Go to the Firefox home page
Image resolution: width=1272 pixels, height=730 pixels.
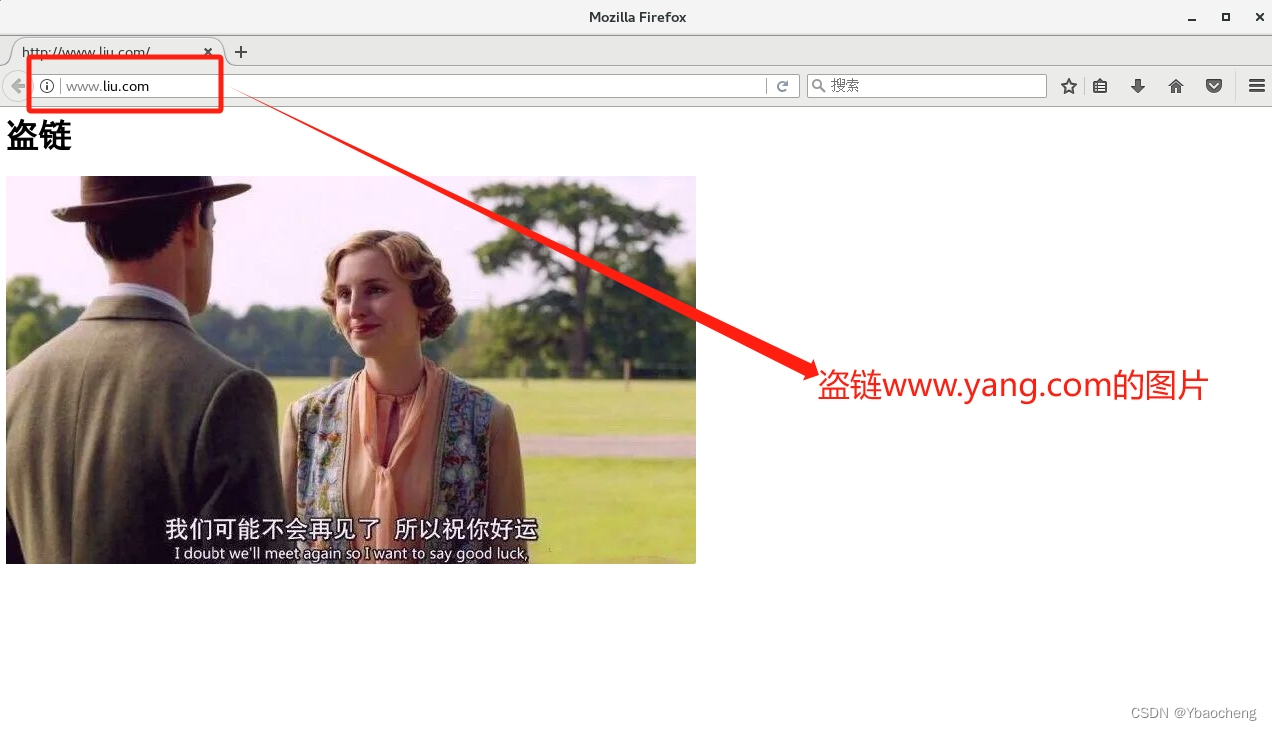click(x=1176, y=86)
